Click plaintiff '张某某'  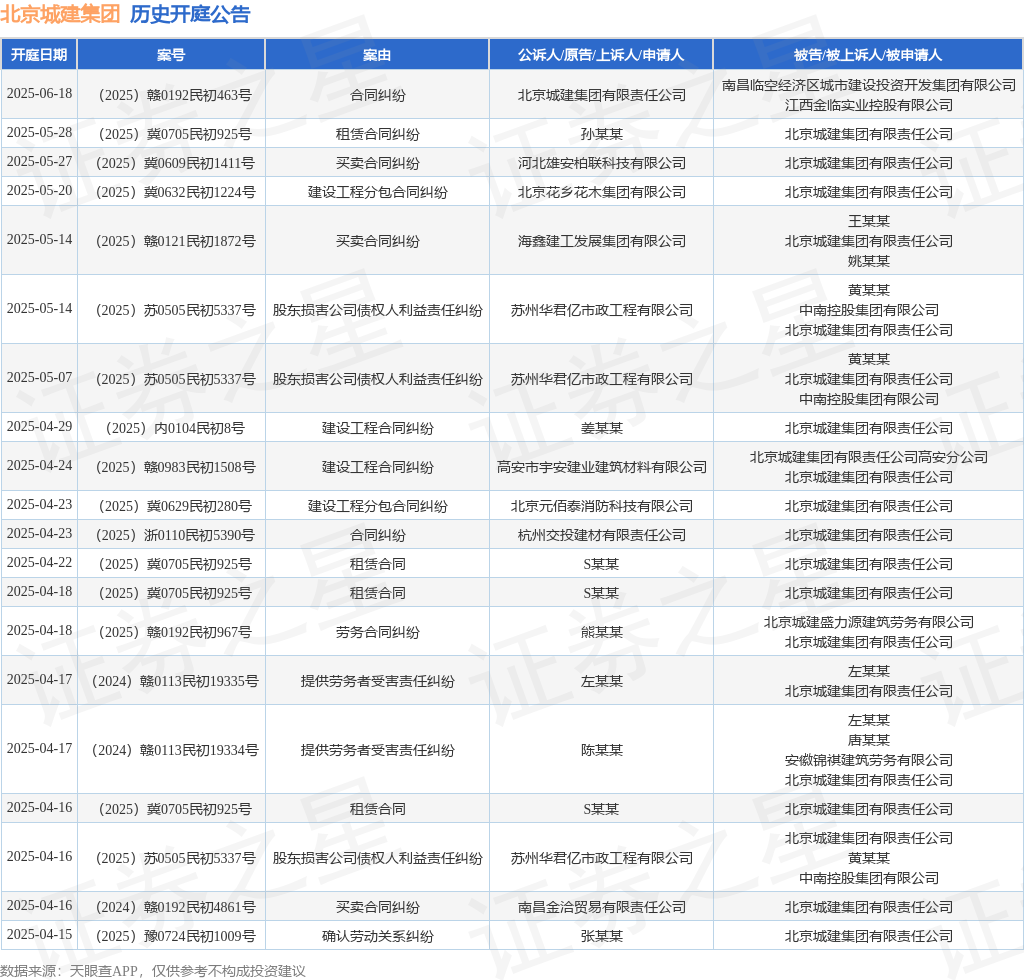[x=601, y=936]
